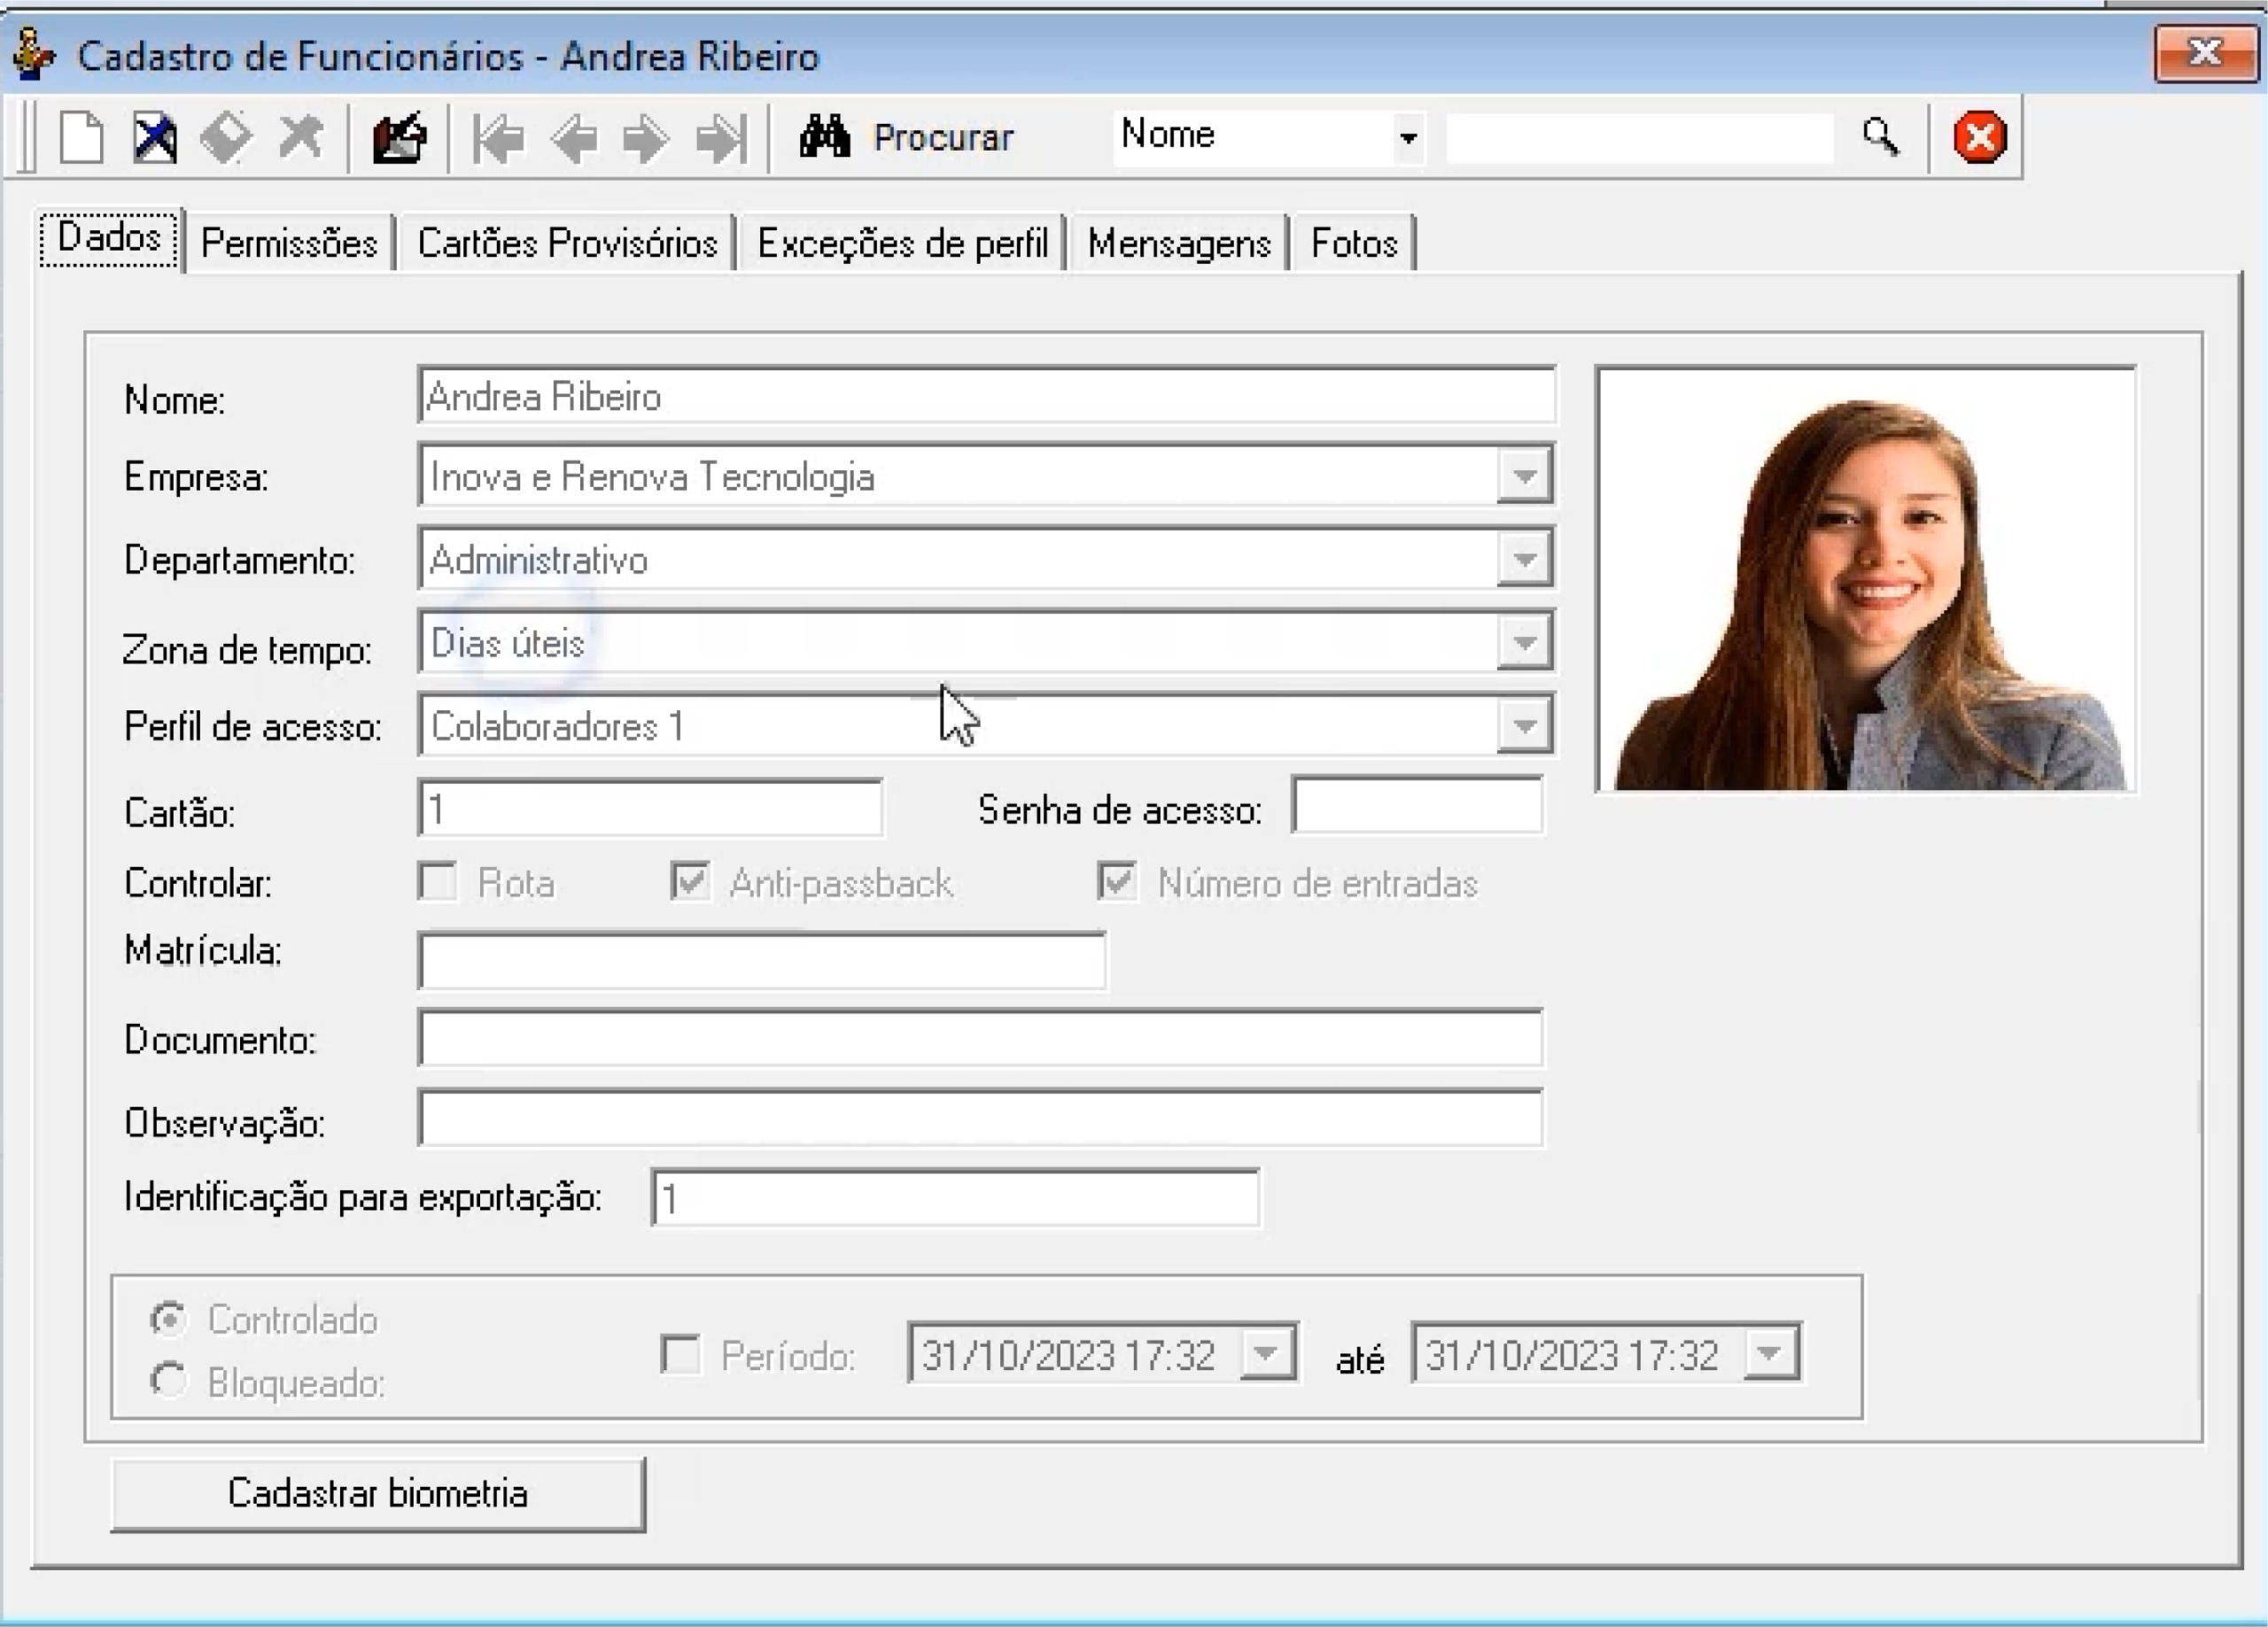Screen dimensions: 2268x1627
Task: Click the magnifying glass search icon
Action: 1880,137
